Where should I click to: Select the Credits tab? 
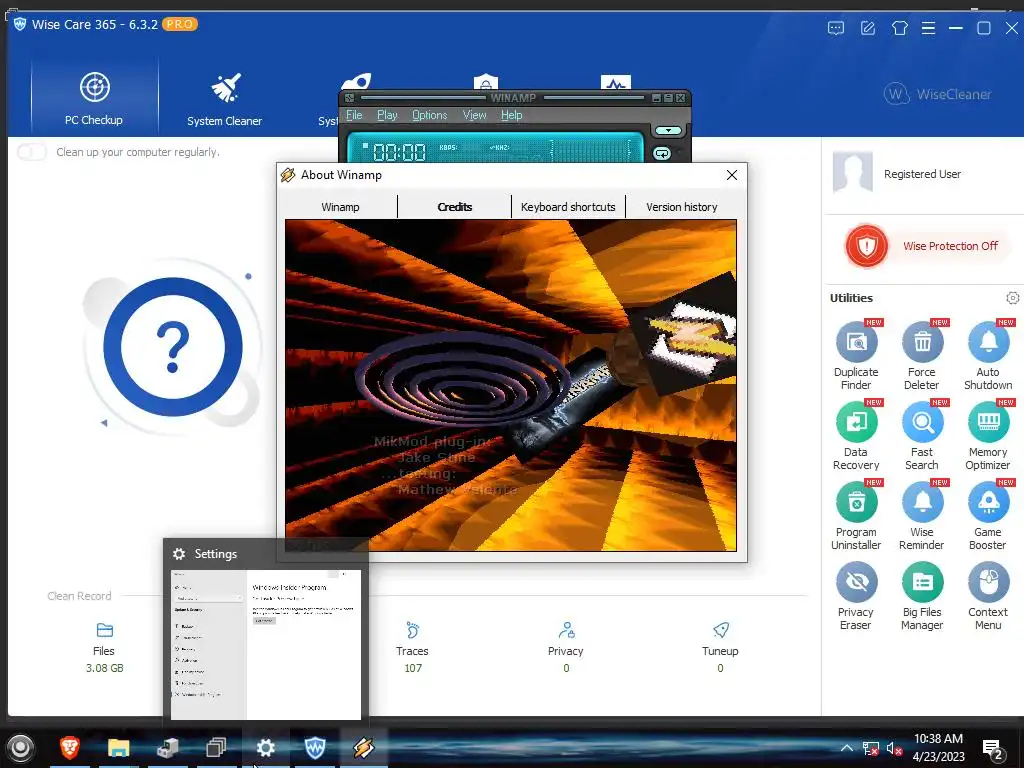455,207
